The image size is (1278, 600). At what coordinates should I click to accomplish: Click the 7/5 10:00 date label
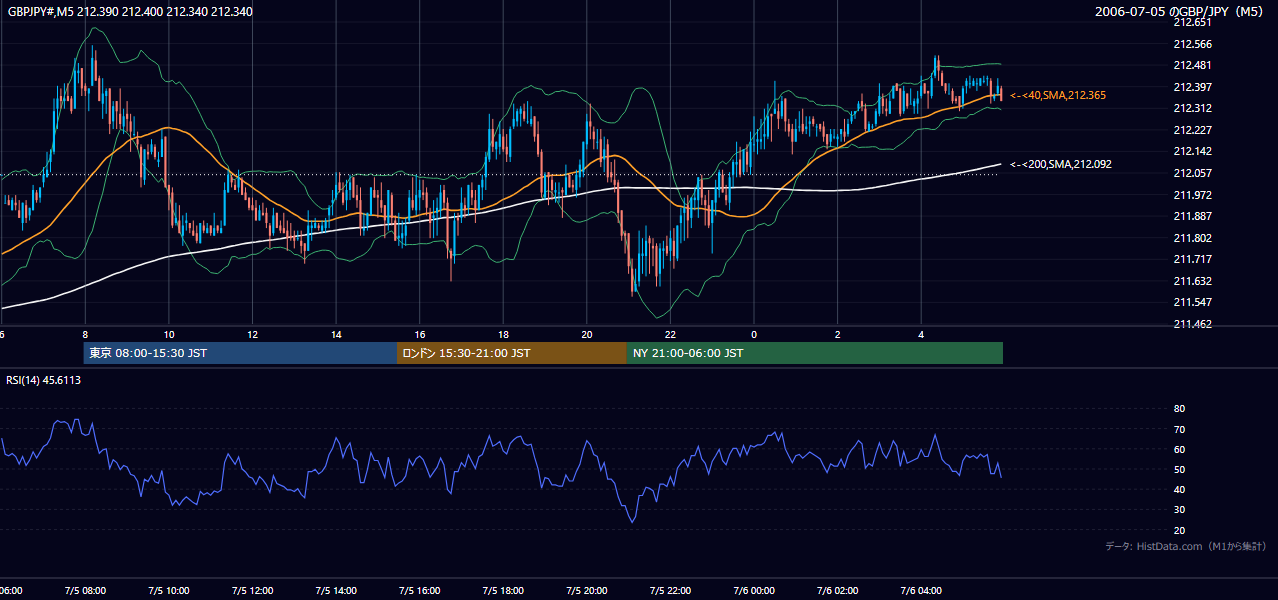pyautogui.click(x=169, y=591)
